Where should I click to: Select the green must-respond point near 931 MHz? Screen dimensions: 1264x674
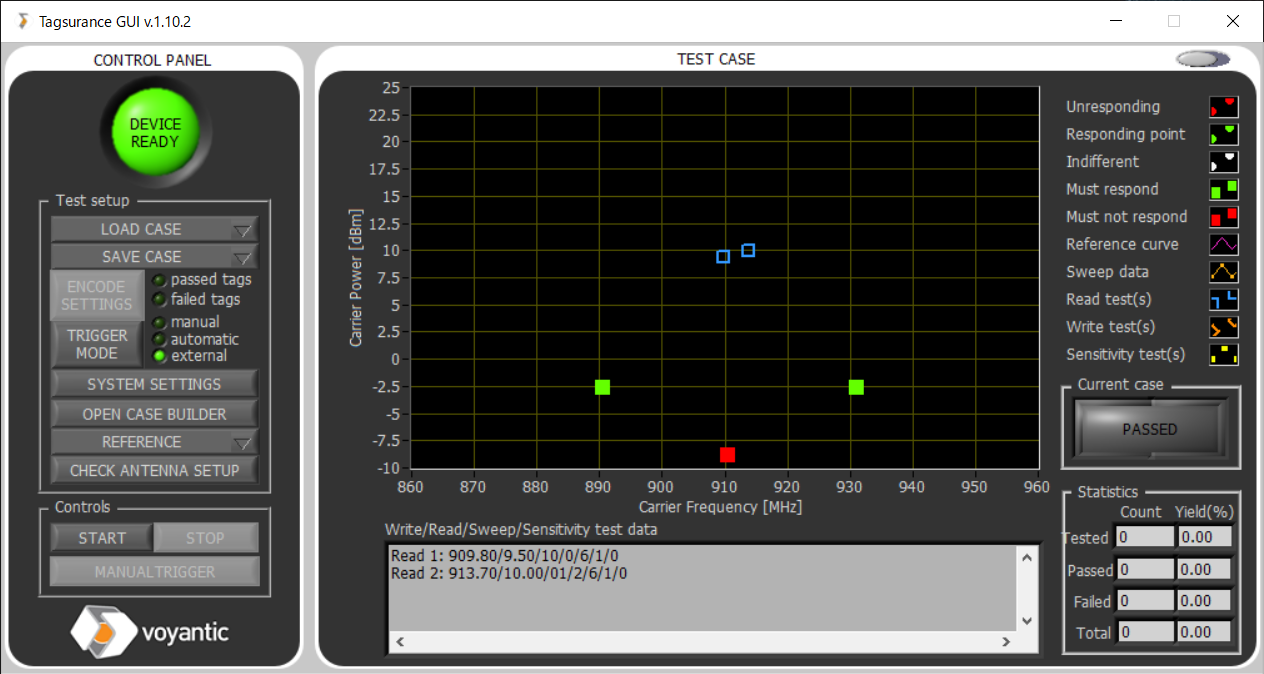856,387
